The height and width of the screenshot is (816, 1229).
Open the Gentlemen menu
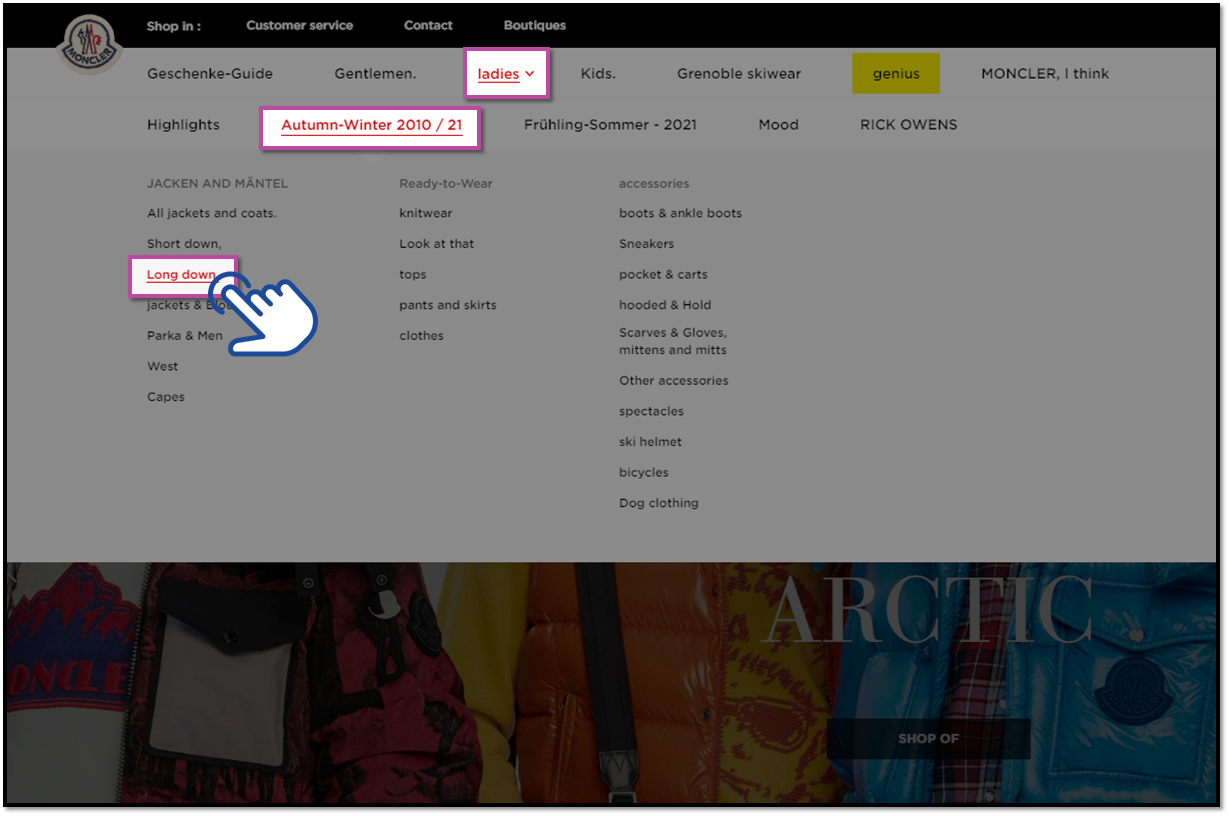375,74
